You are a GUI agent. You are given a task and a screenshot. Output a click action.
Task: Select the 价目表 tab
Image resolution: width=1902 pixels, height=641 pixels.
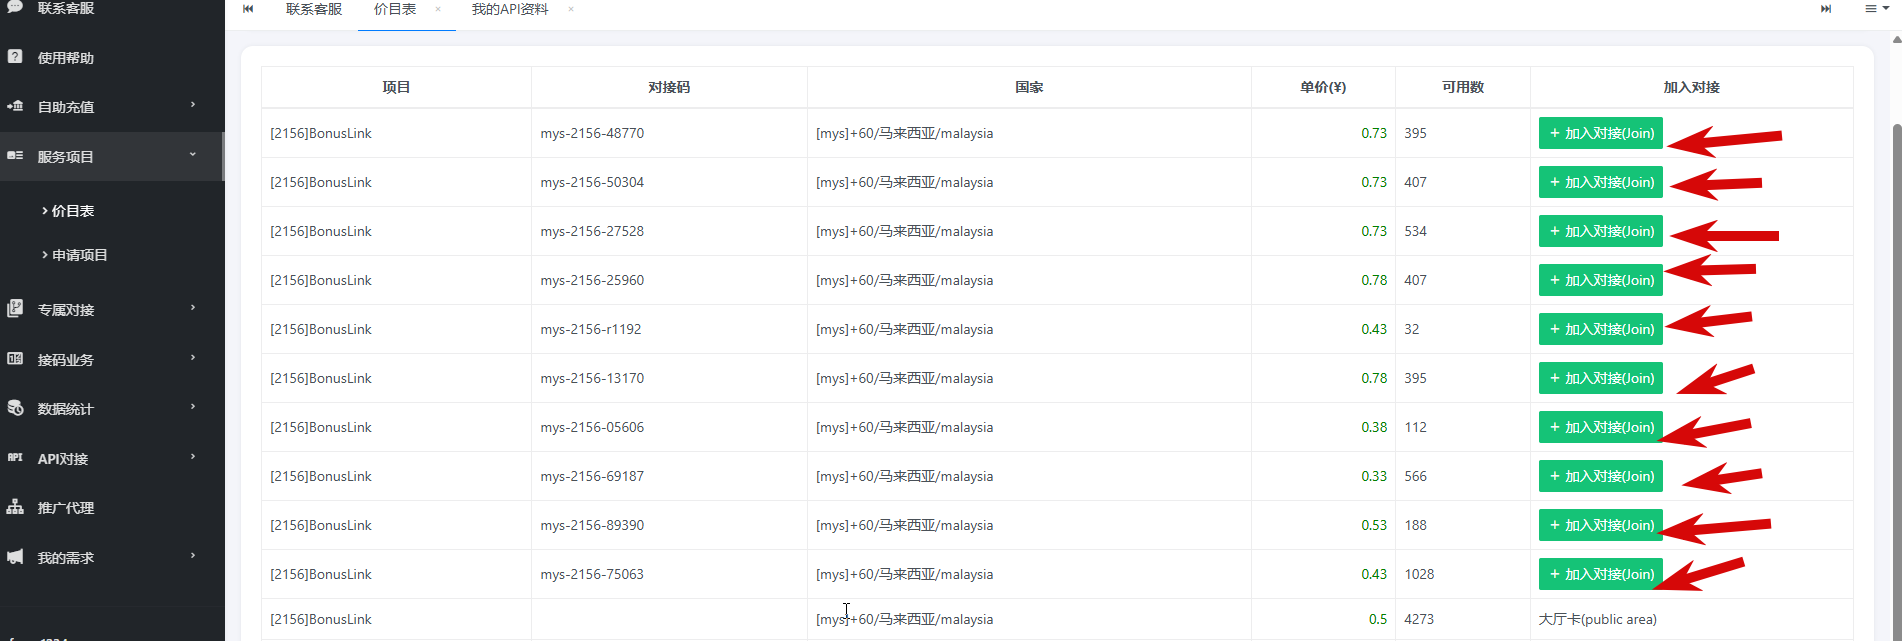[395, 9]
